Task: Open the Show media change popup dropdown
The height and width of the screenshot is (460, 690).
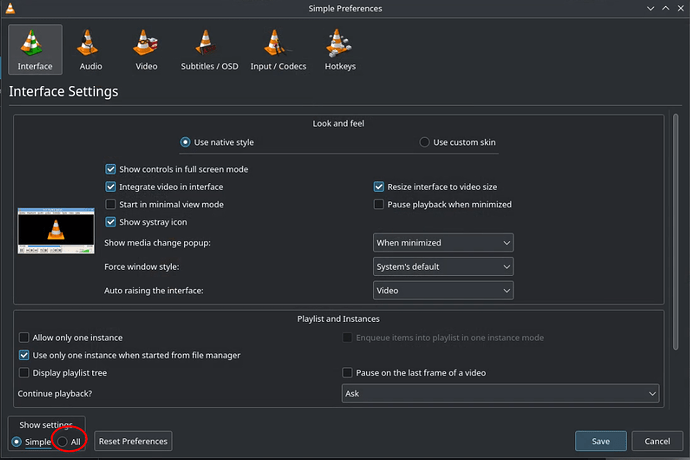Action: pos(443,243)
